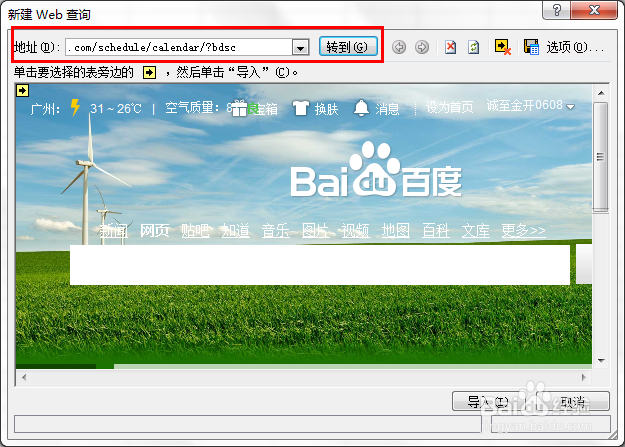Screen dimensions: 625x447
Task: Click the horizontal scrollbar left arrow
Action: [24, 377]
